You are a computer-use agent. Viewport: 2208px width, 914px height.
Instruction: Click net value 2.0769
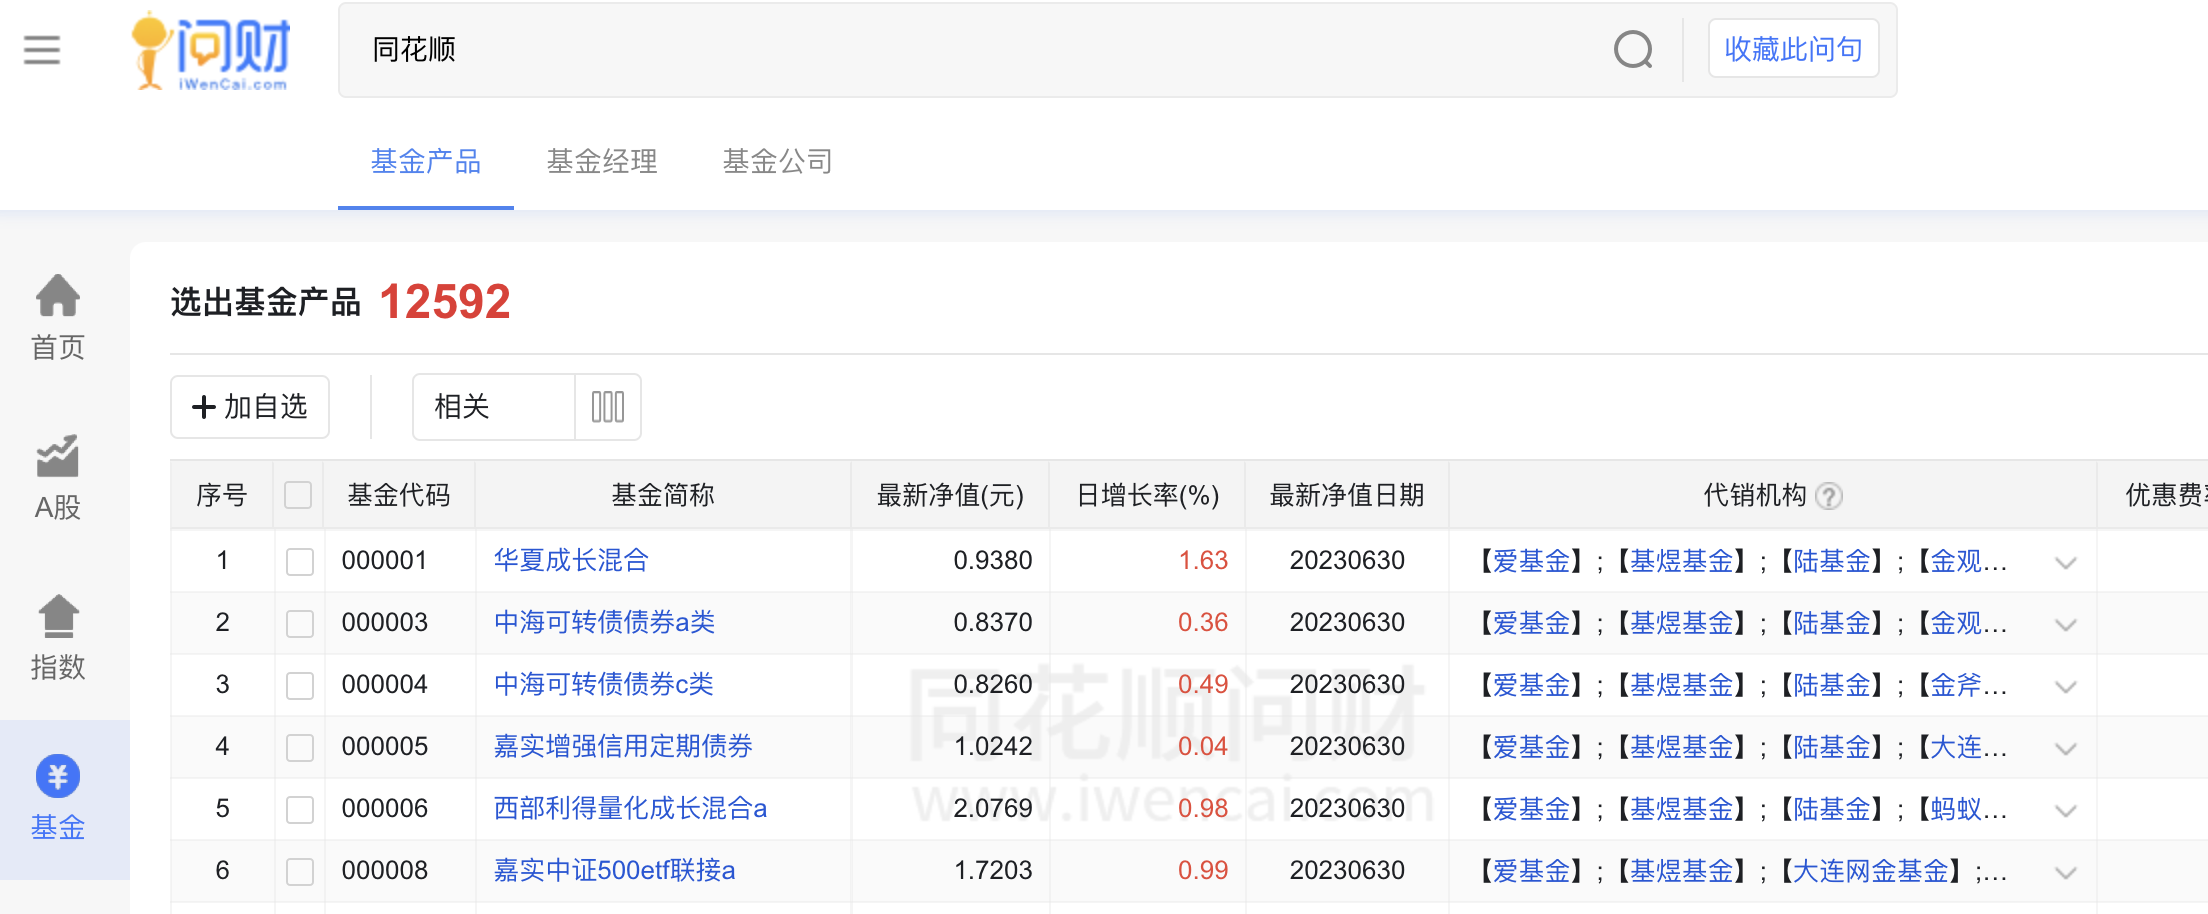tap(993, 808)
